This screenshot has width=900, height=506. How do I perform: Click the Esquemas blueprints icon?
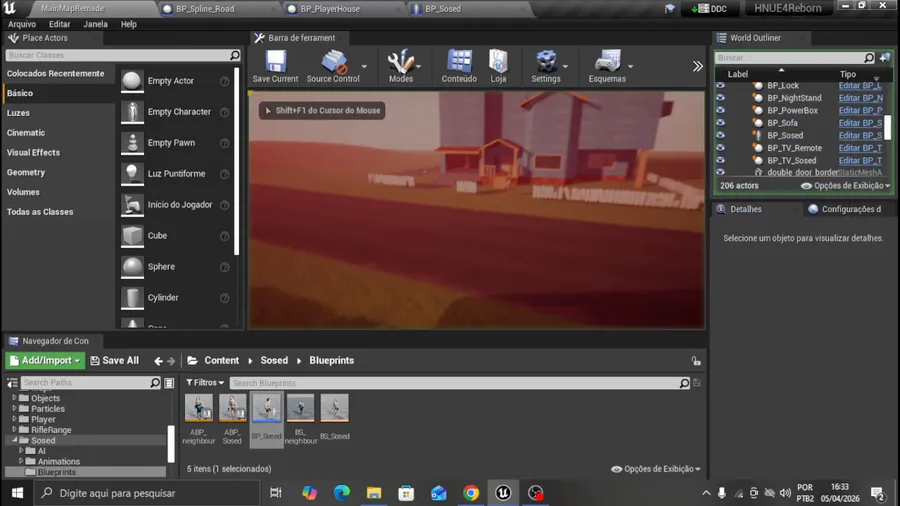pyautogui.click(x=607, y=62)
